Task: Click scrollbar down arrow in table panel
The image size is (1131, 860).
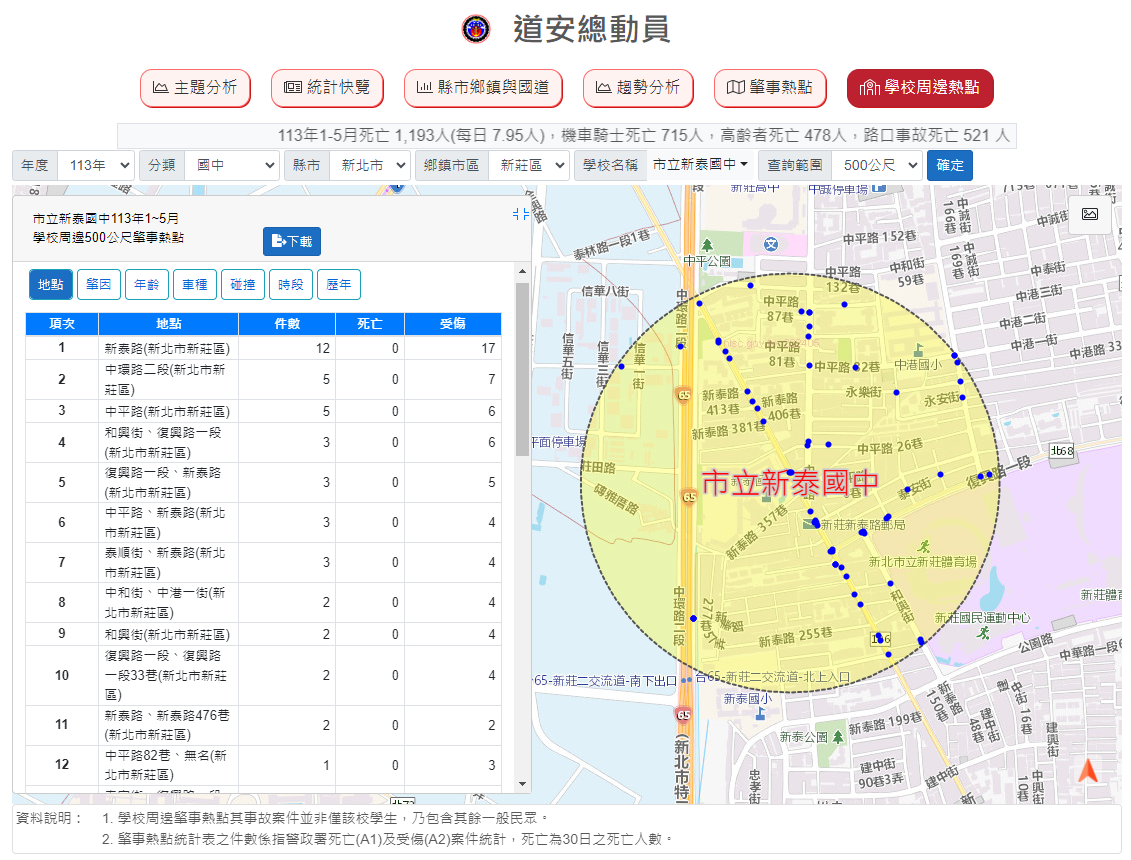Action: coord(522,784)
